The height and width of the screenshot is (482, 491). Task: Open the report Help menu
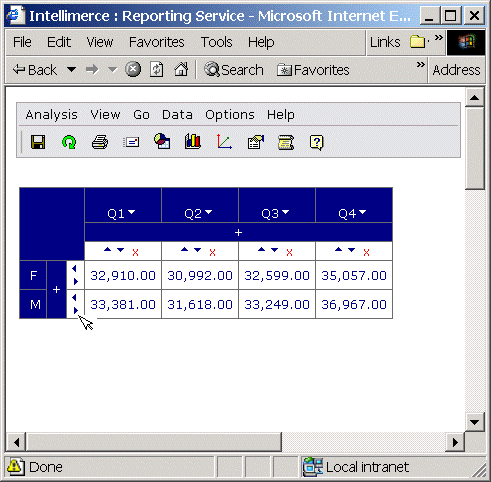[x=281, y=115]
